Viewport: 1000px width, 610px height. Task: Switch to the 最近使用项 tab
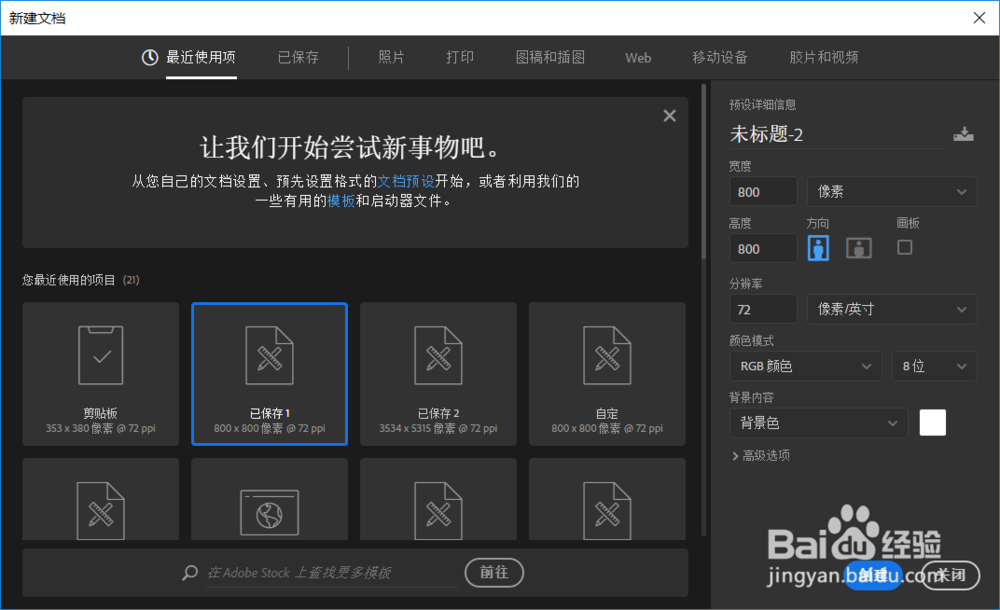pos(201,57)
